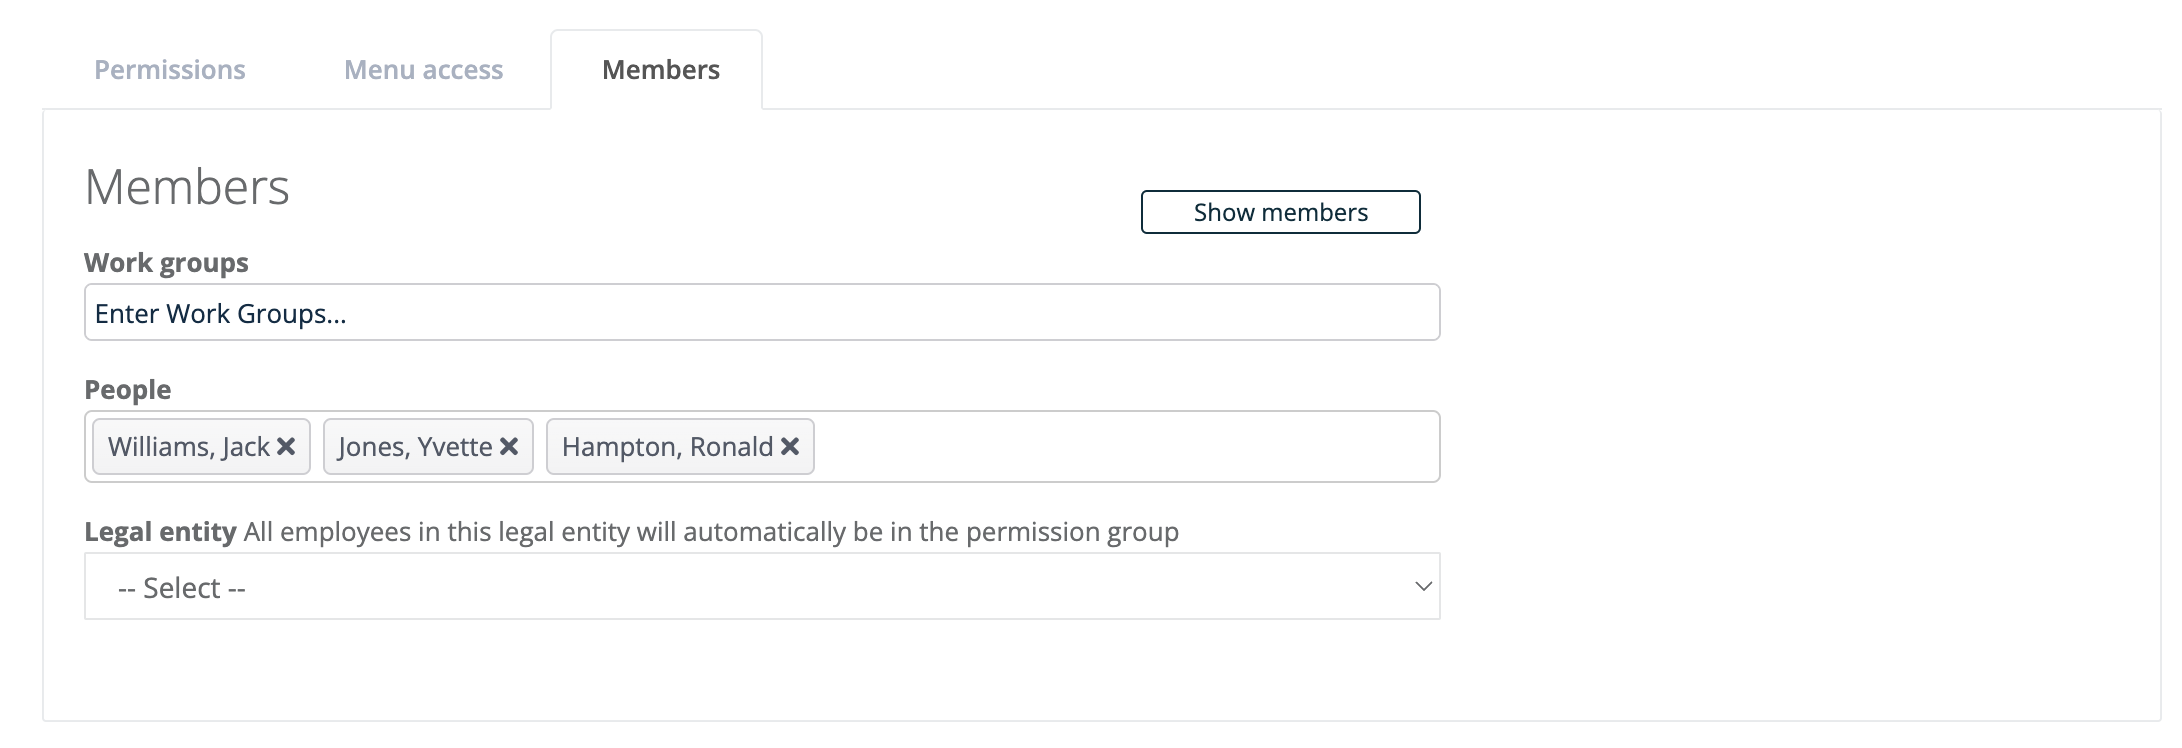The width and height of the screenshot is (2182, 748).
Task: Click the People field label
Action: point(128,390)
